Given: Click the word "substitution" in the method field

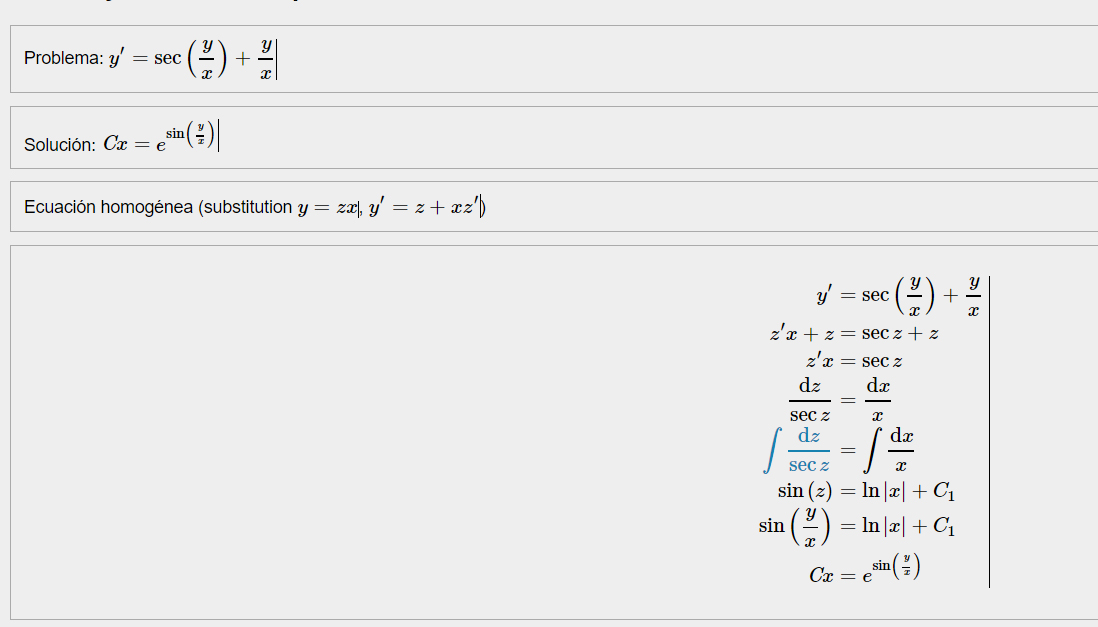Looking at the screenshot, I should pos(248,208).
